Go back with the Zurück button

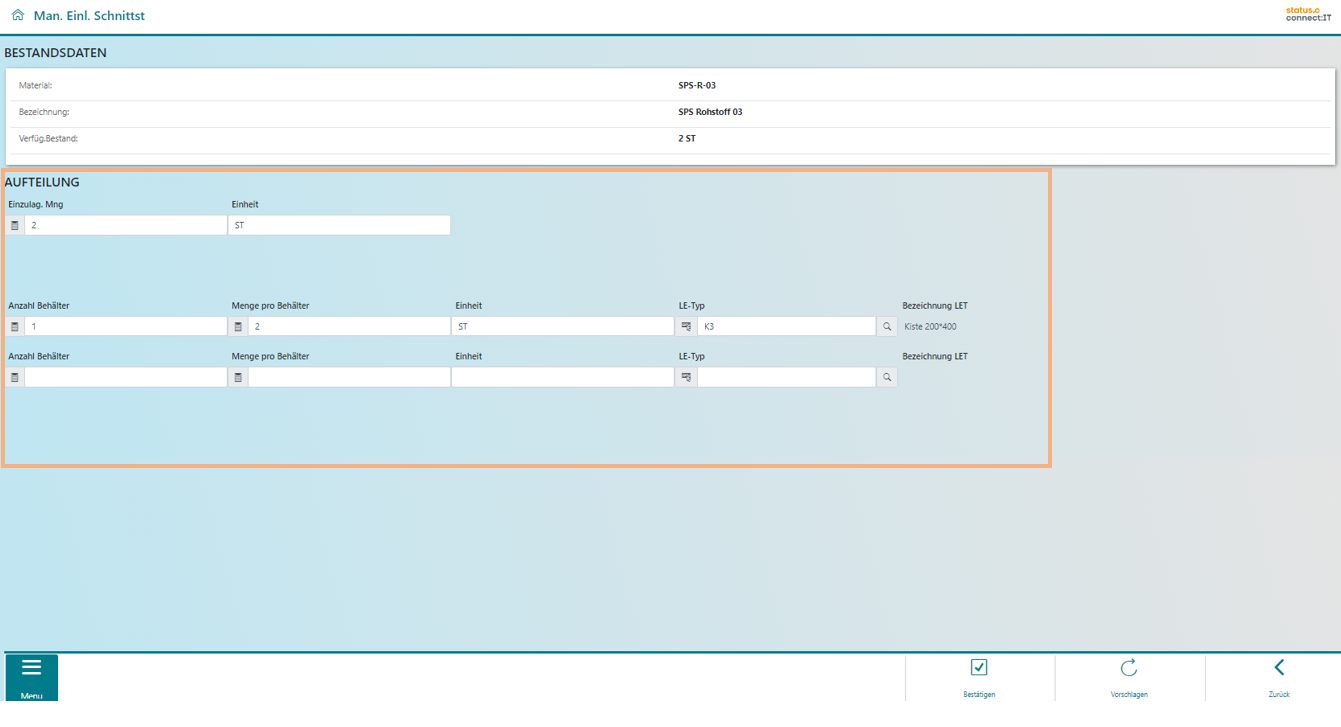(x=1279, y=677)
